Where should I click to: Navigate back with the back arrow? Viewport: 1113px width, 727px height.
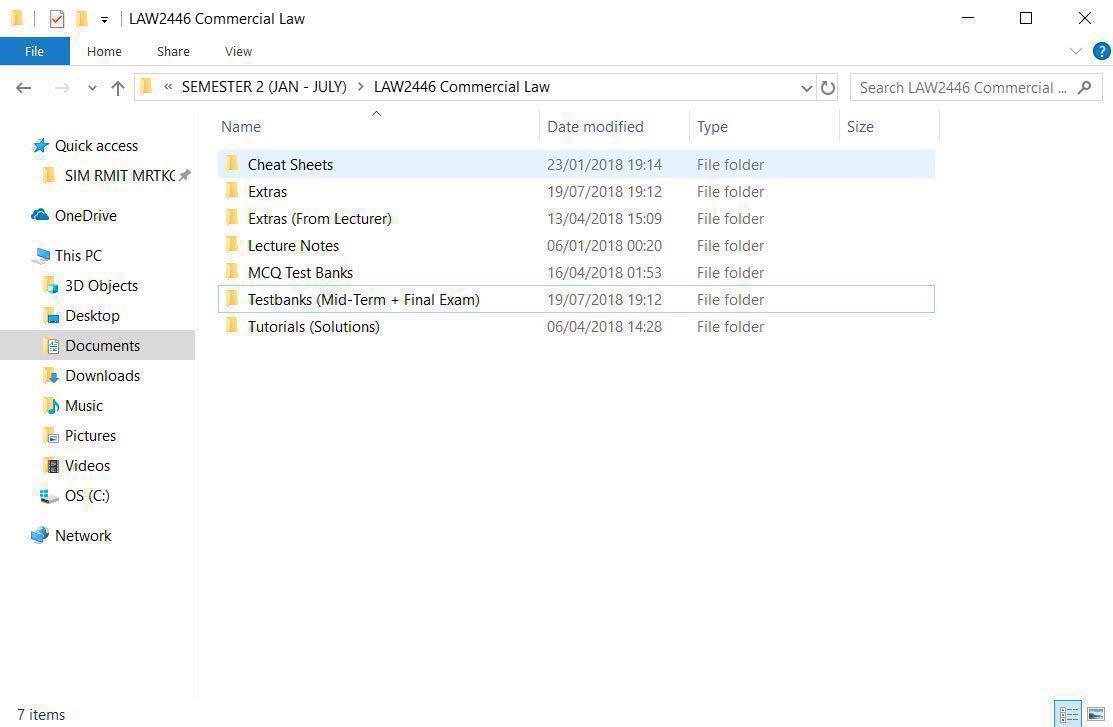[x=24, y=87]
